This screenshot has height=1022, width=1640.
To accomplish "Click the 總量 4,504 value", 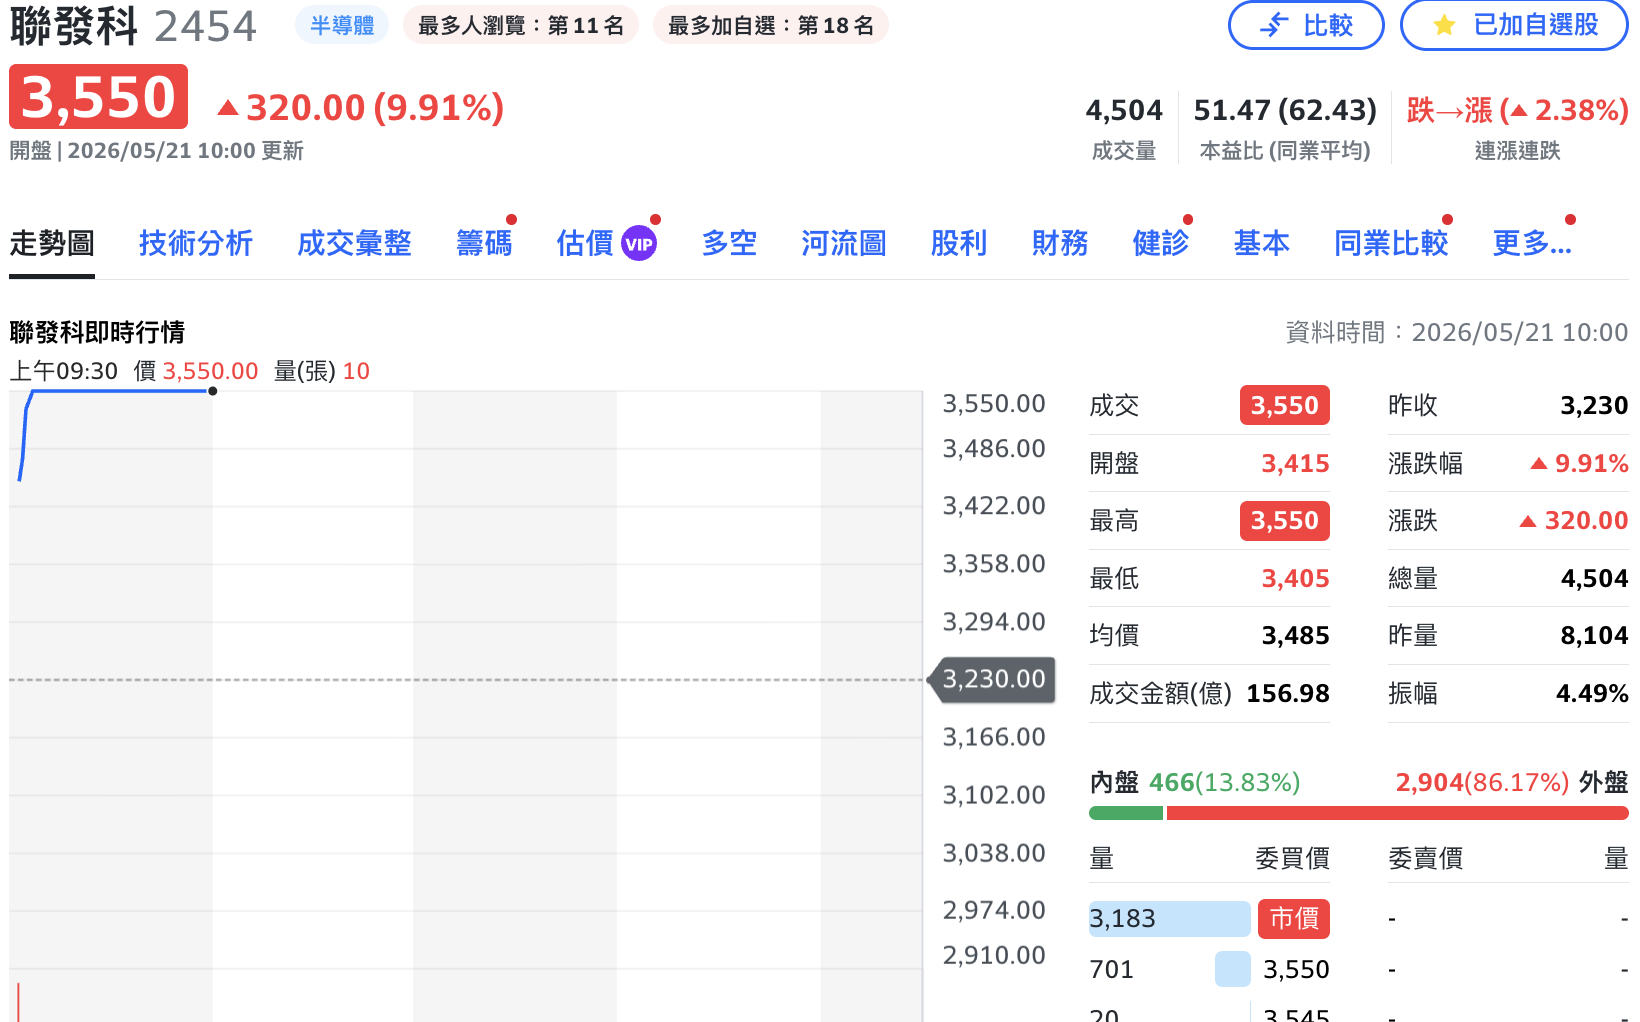I will pyautogui.click(x=1594, y=578).
